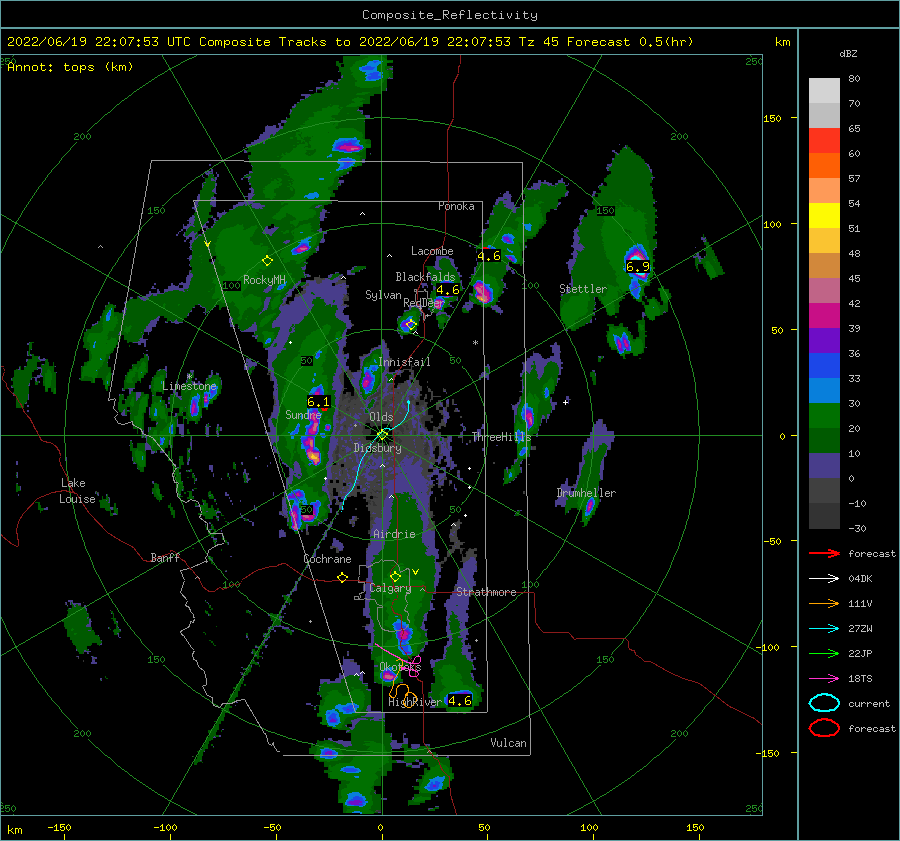Click the Limestone label
900x841 pixels.
tap(189, 386)
